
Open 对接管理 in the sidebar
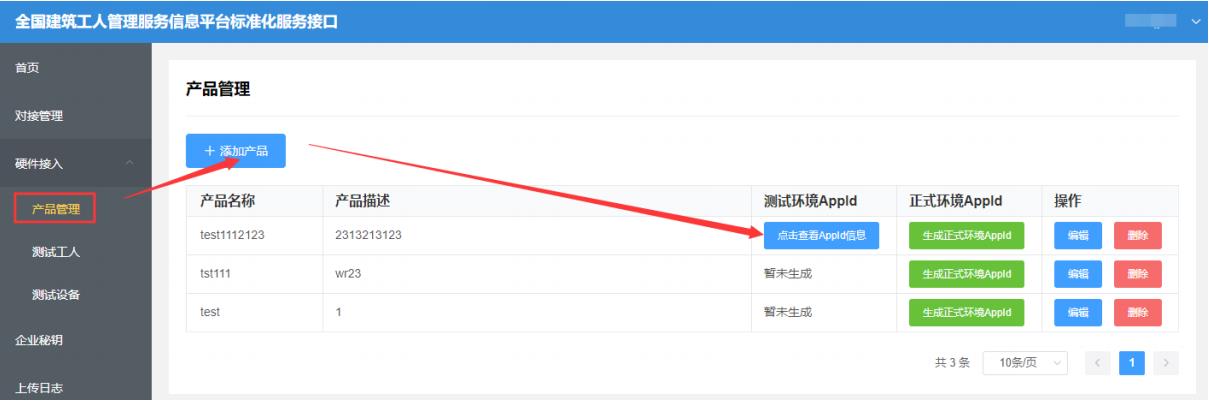39,116
